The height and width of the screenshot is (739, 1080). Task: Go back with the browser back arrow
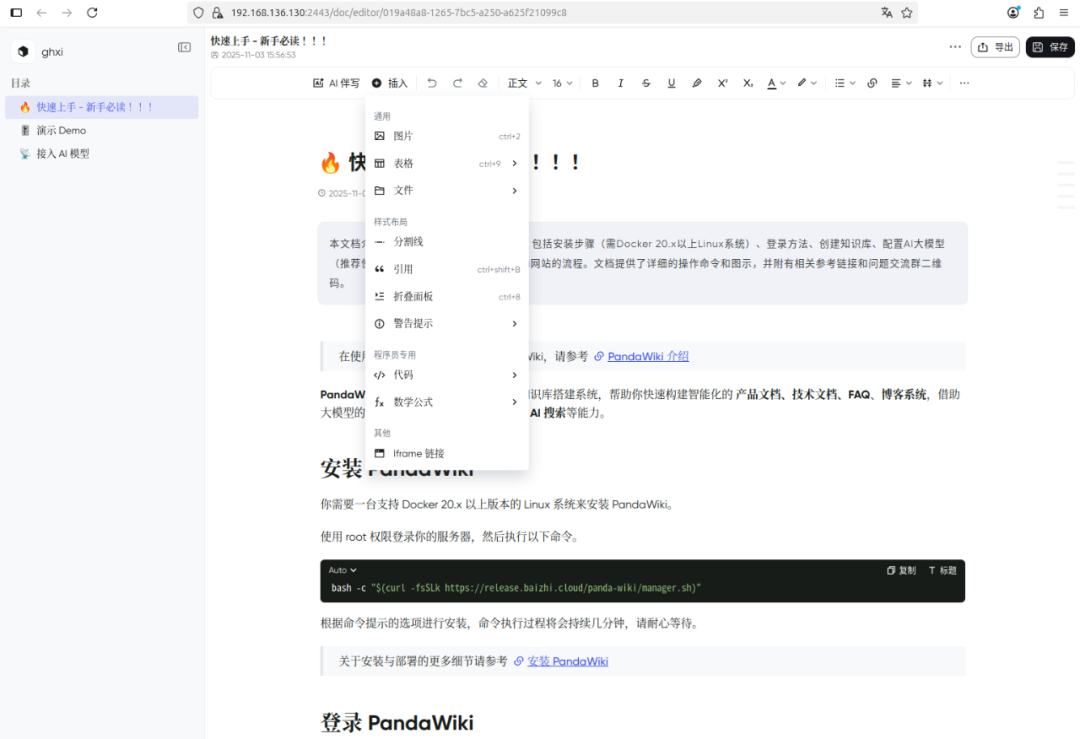click(41, 12)
